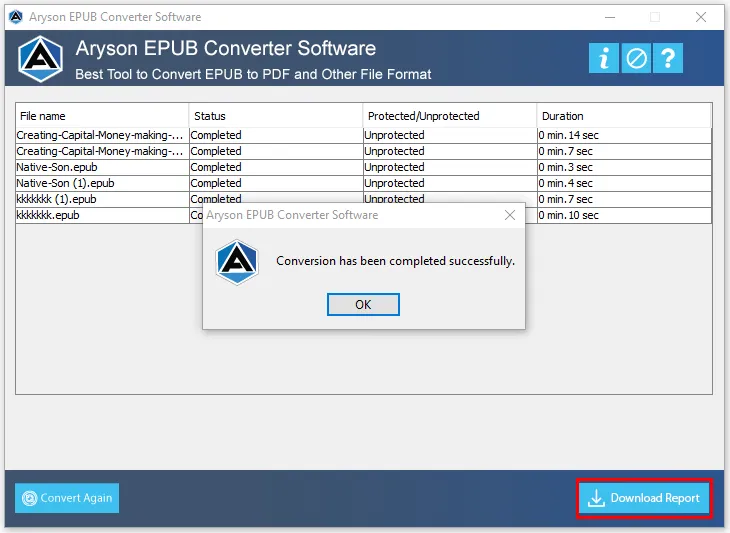Open the info icon in header
The image size is (730, 533).
pyautogui.click(x=603, y=58)
